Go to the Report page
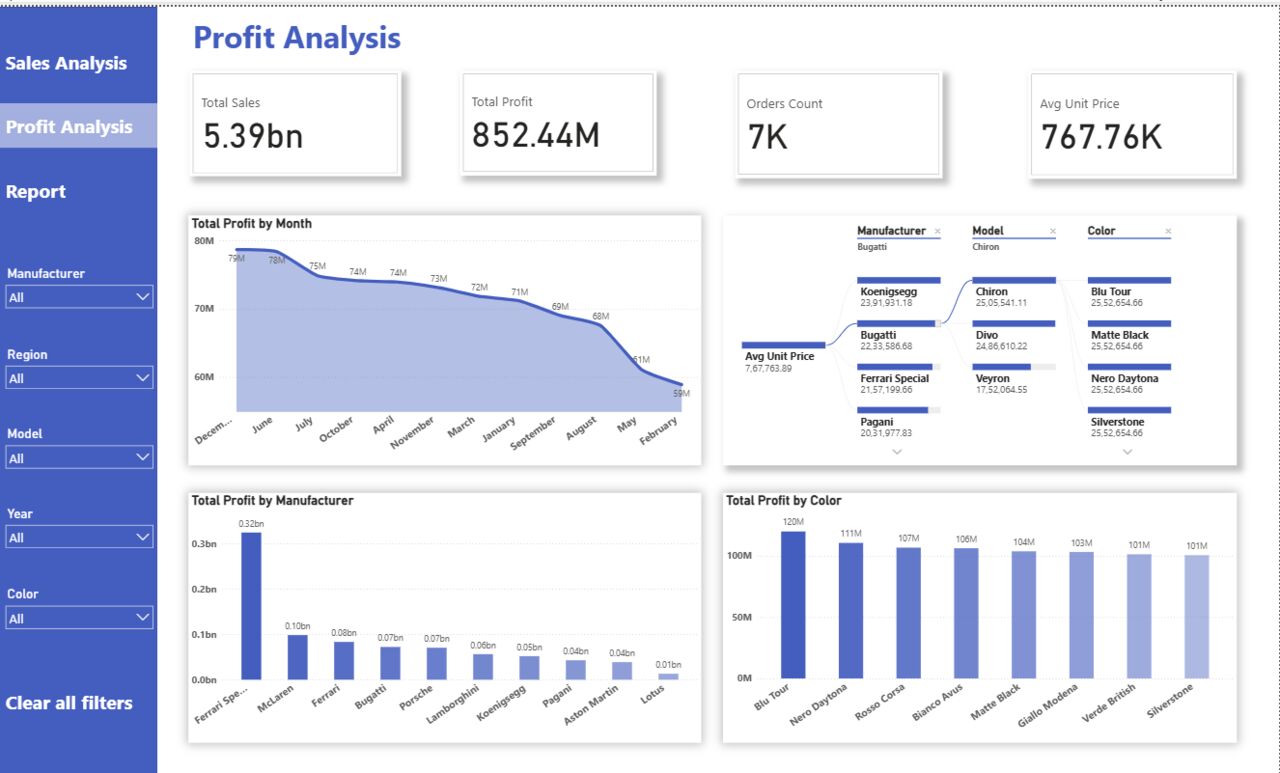The height and width of the screenshot is (773, 1280). (36, 191)
